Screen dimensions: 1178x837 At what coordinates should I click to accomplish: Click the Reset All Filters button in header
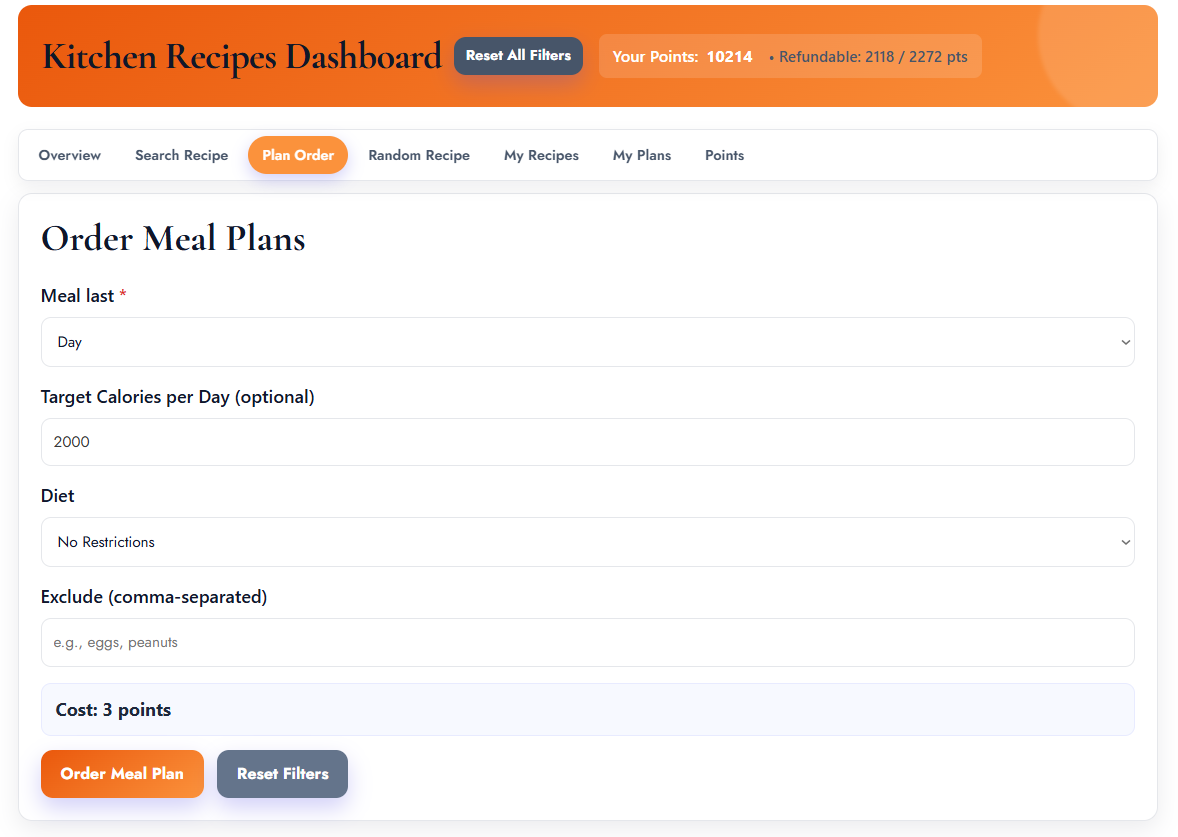518,56
